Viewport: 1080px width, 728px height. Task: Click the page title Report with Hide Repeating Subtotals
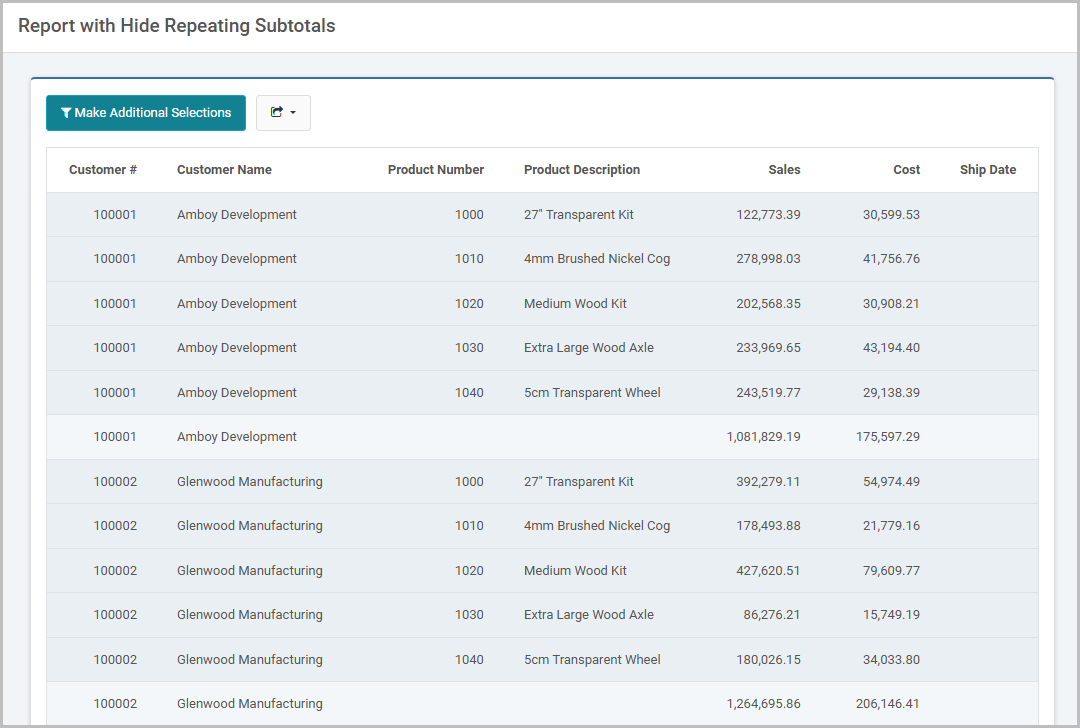pyautogui.click(x=176, y=25)
